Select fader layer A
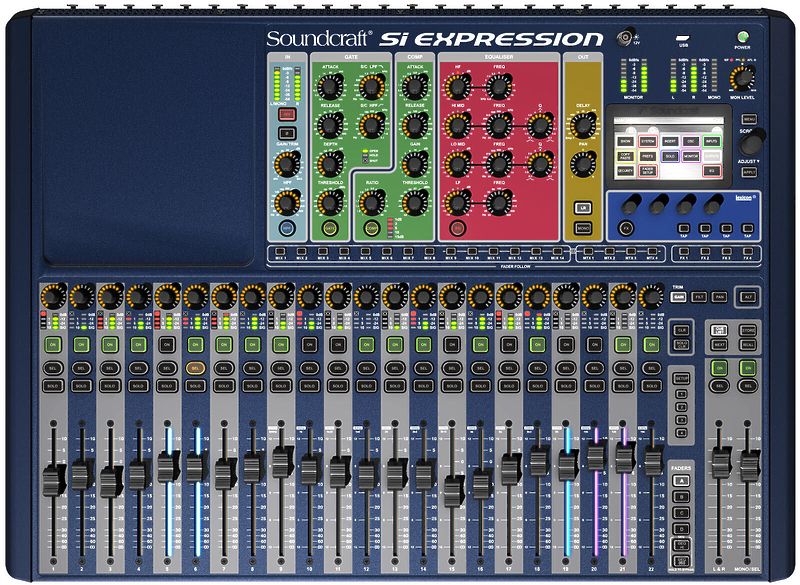800x585 pixels. [681, 480]
